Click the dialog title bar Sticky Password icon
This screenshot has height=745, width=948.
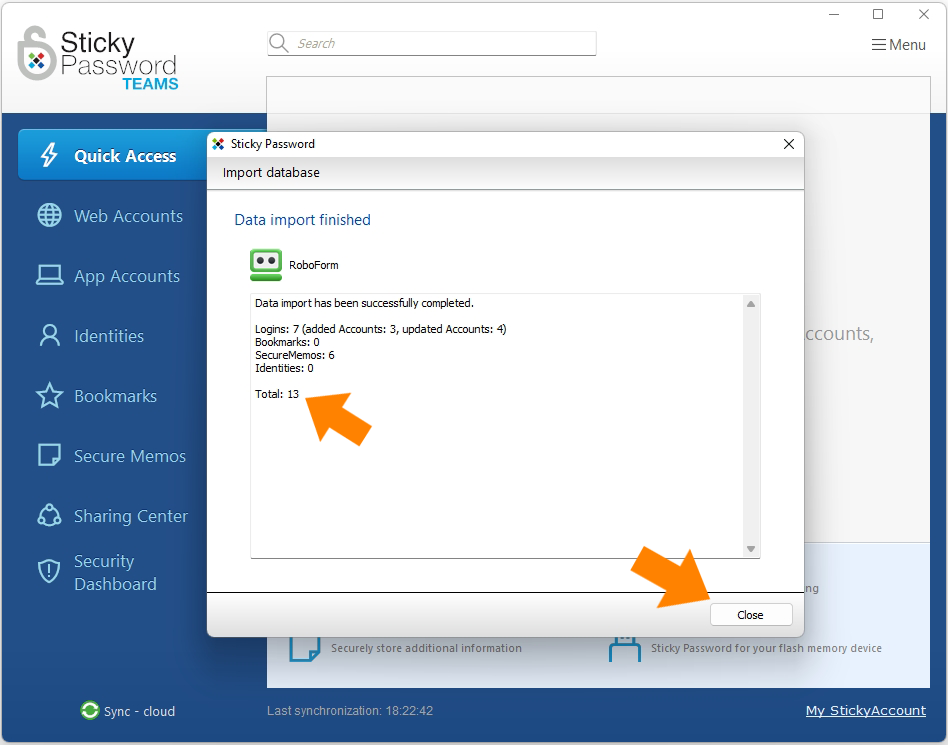click(218, 144)
